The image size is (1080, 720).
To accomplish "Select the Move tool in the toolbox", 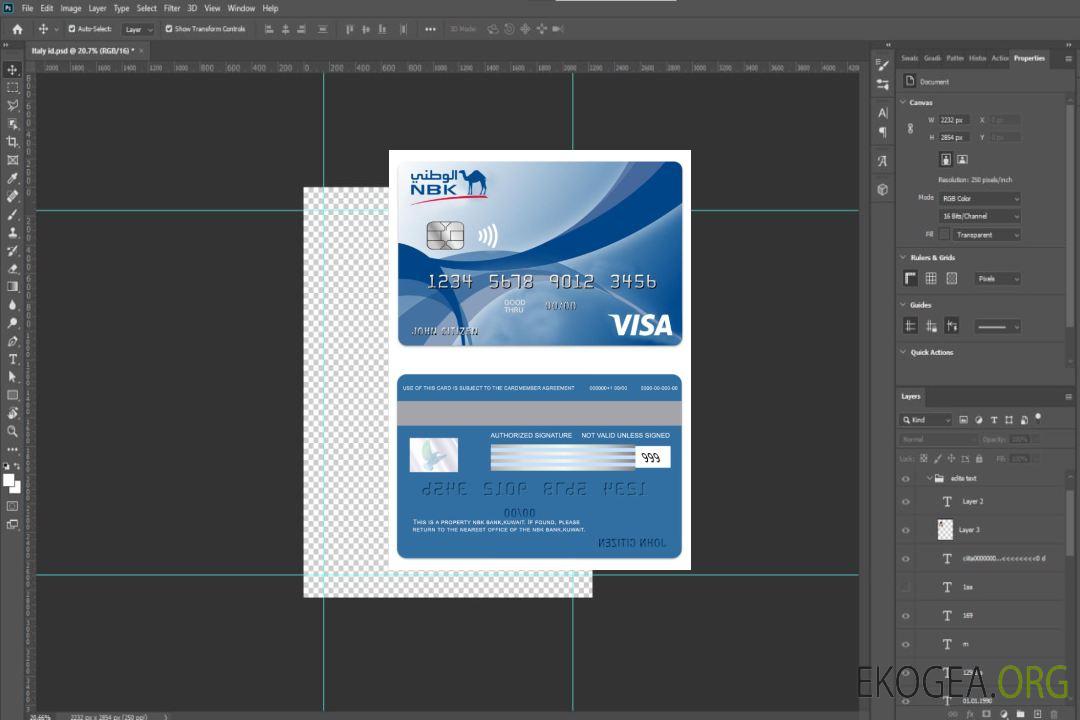I will [12, 70].
